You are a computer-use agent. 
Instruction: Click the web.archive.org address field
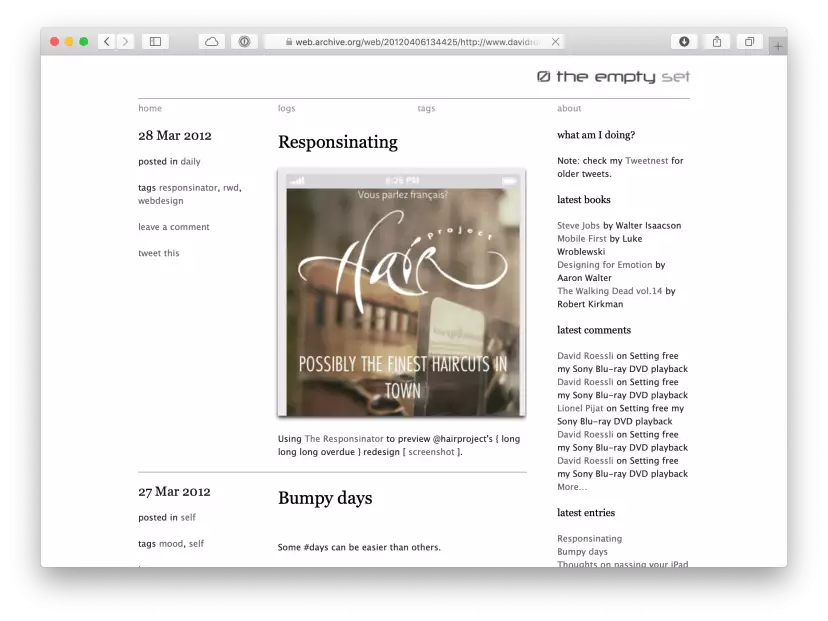414,42
